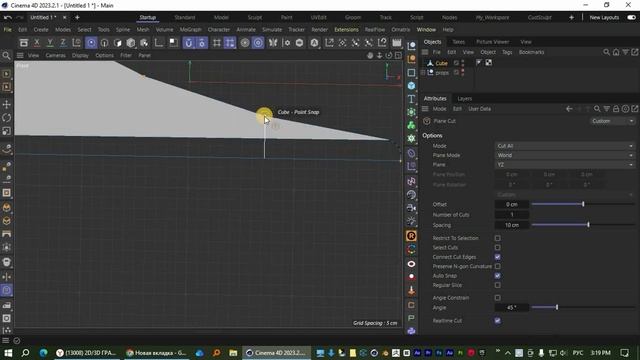Open Windows taskbar search icon
640x360 pixels.
pyautogui.click(x=25, y=353)
